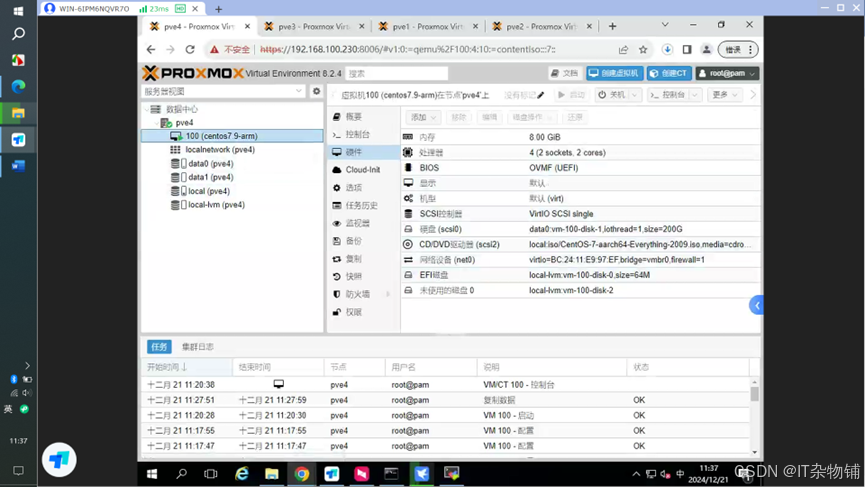865x487 pixels.
Task: Open the 任务历史 task history item
Action: 363,205
